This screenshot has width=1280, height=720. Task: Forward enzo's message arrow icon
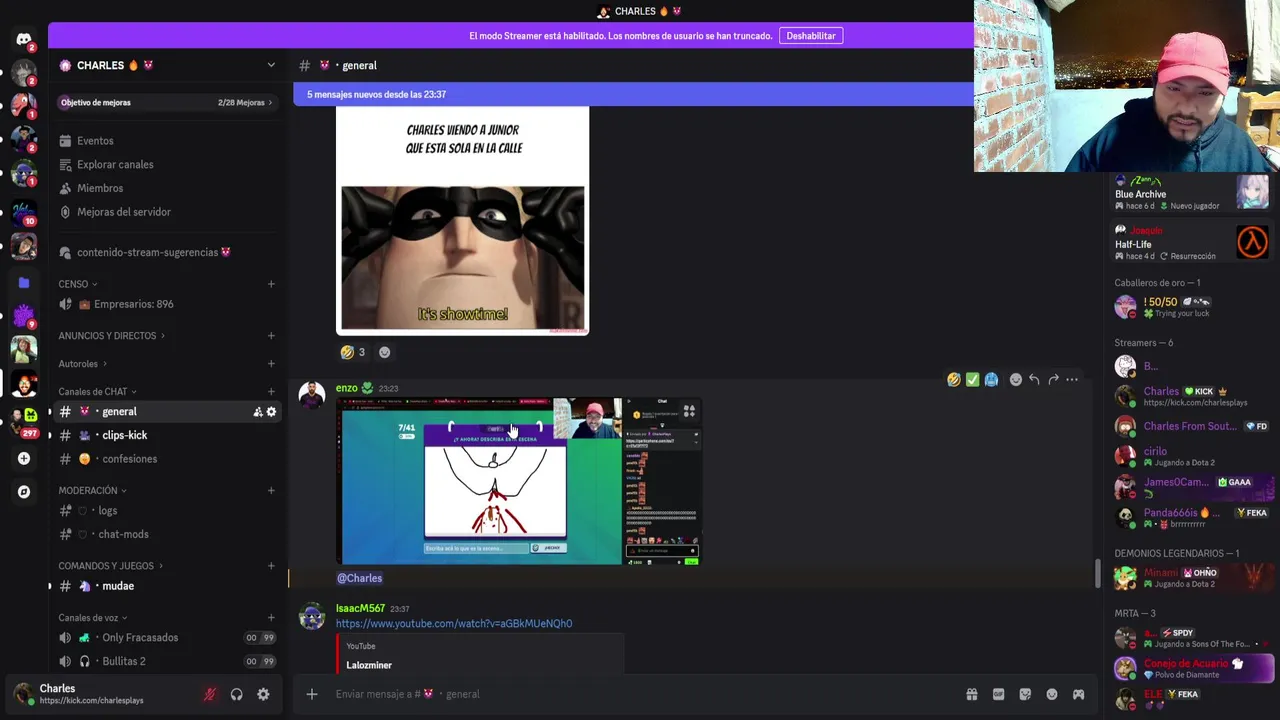point(1053,380)
